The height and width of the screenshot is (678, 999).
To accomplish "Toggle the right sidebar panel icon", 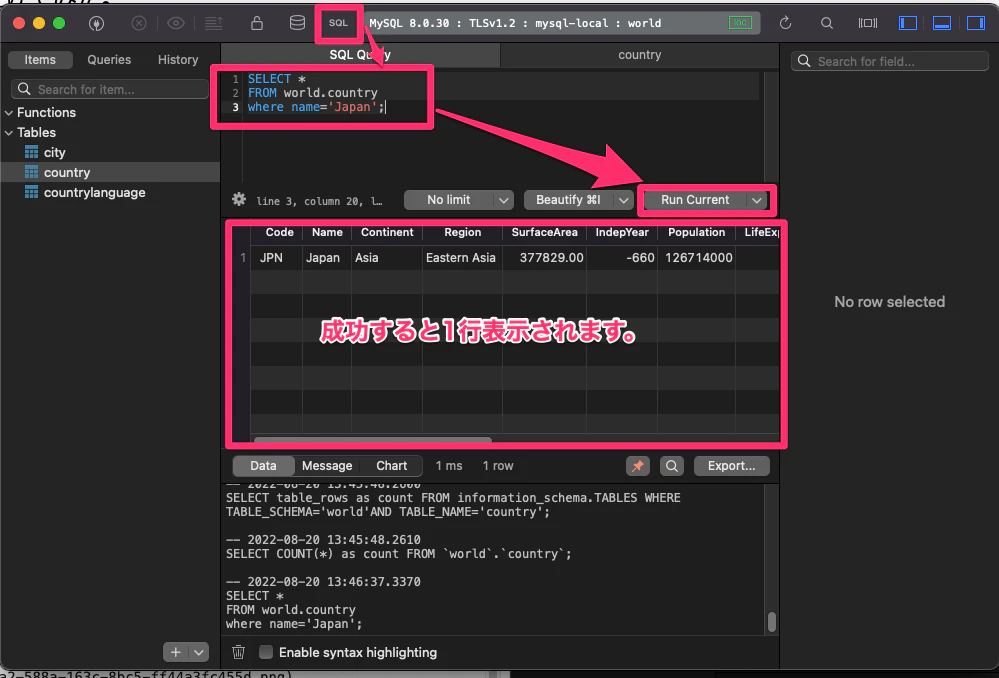I will click(x=975, y=23).
